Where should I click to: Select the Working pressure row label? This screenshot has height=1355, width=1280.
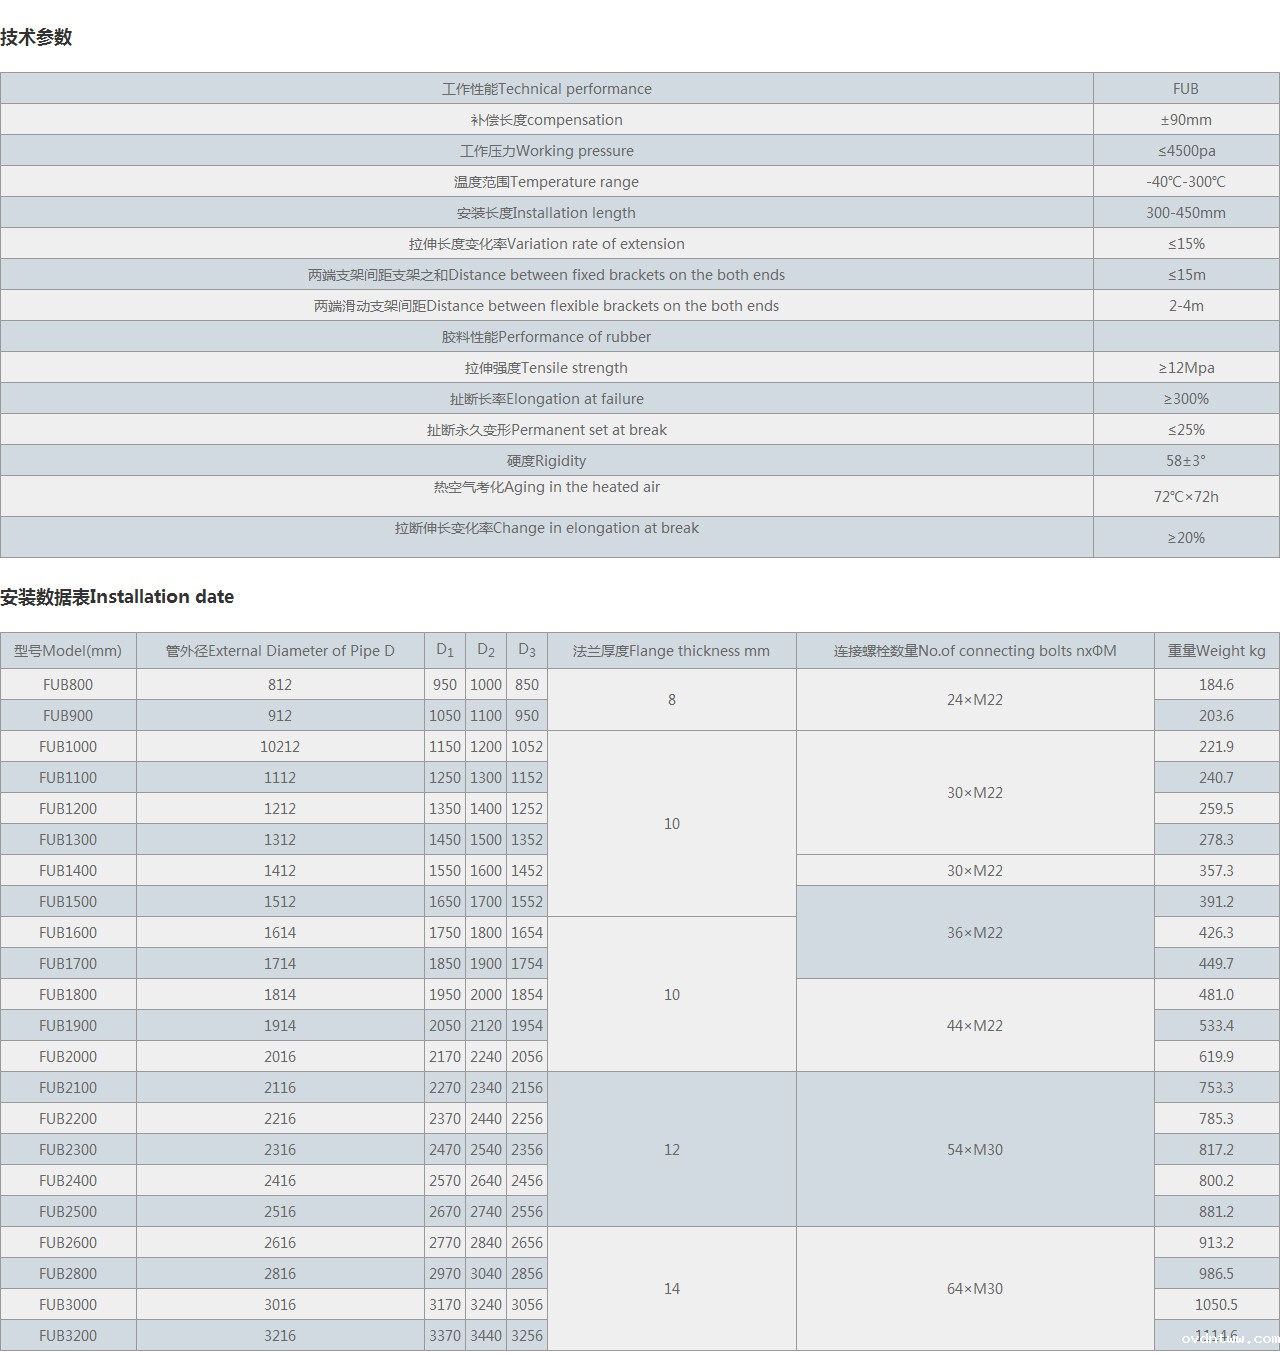point(546,151)
